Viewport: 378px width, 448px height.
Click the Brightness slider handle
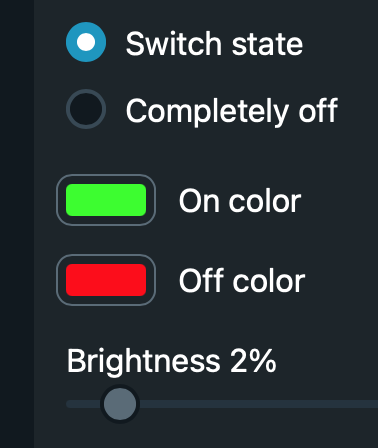[120, 404]
